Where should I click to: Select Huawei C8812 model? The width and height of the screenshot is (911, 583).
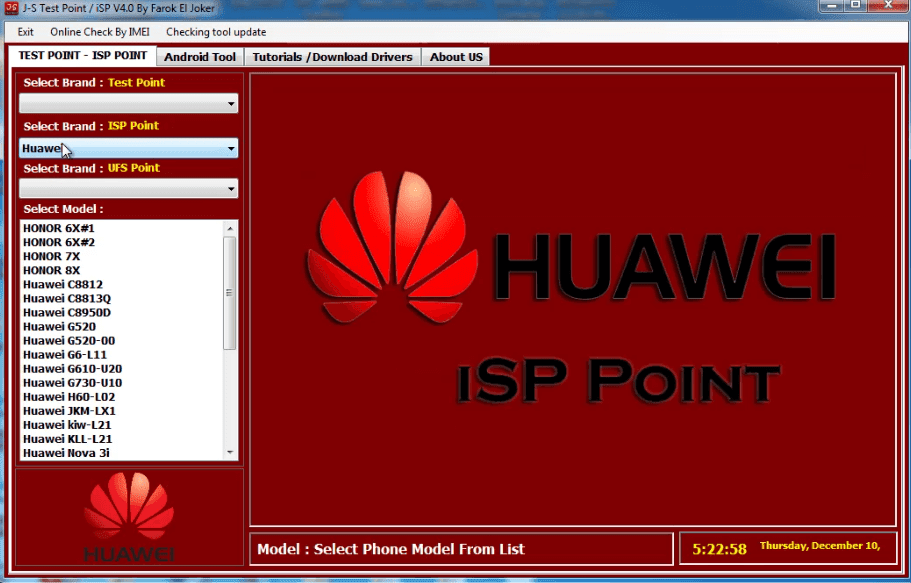[63, 284]
